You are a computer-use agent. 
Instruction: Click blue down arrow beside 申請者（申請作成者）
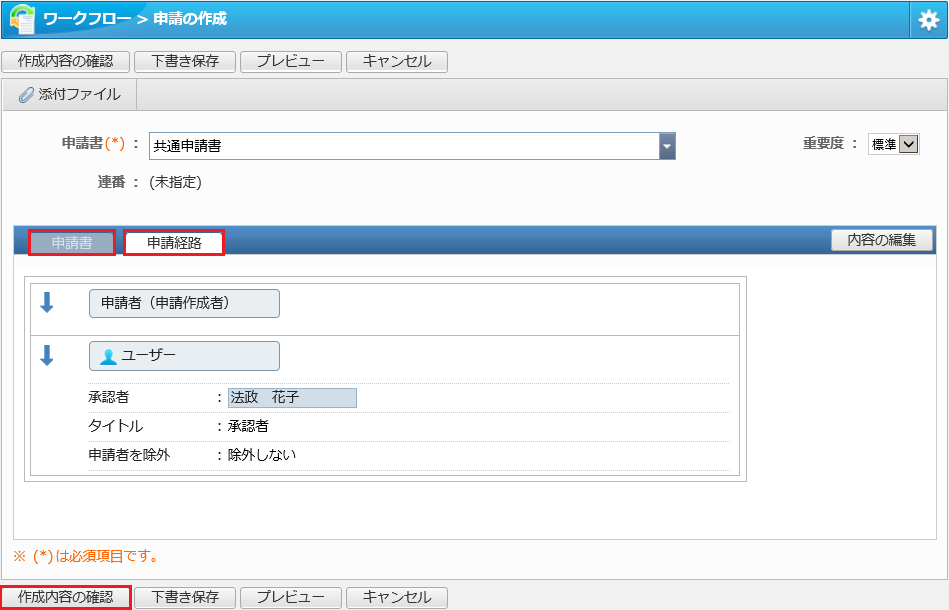tap(47, 302)
